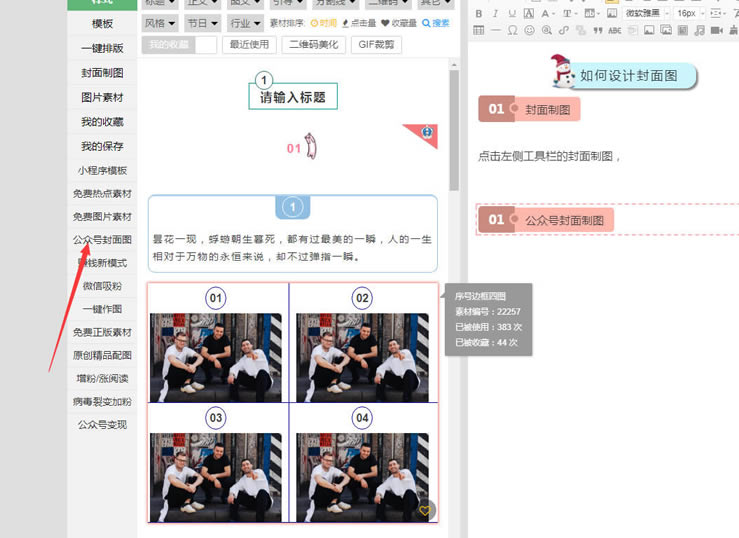Image resolution: width=739 pixels, height=538 pixels.
Task: Toggle the 我的收藏 switch
Action: (x=179, y=45)
